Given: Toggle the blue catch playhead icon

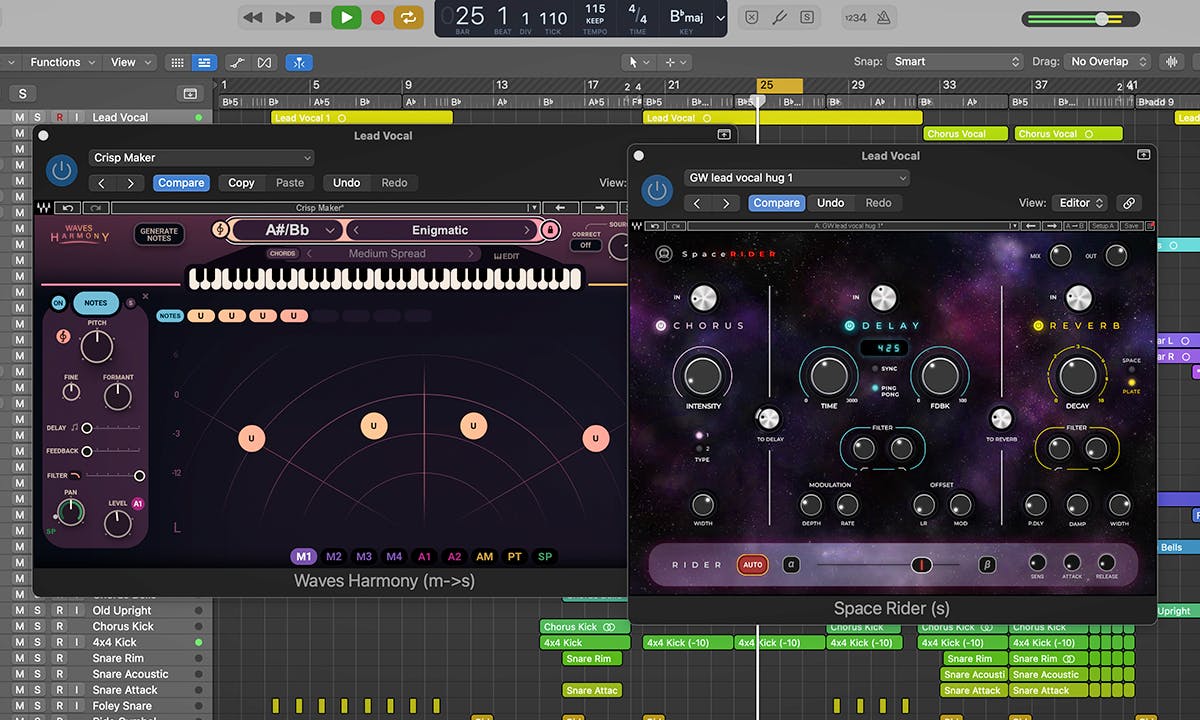Looking at the screenshot, I should (x=298, y=62).
